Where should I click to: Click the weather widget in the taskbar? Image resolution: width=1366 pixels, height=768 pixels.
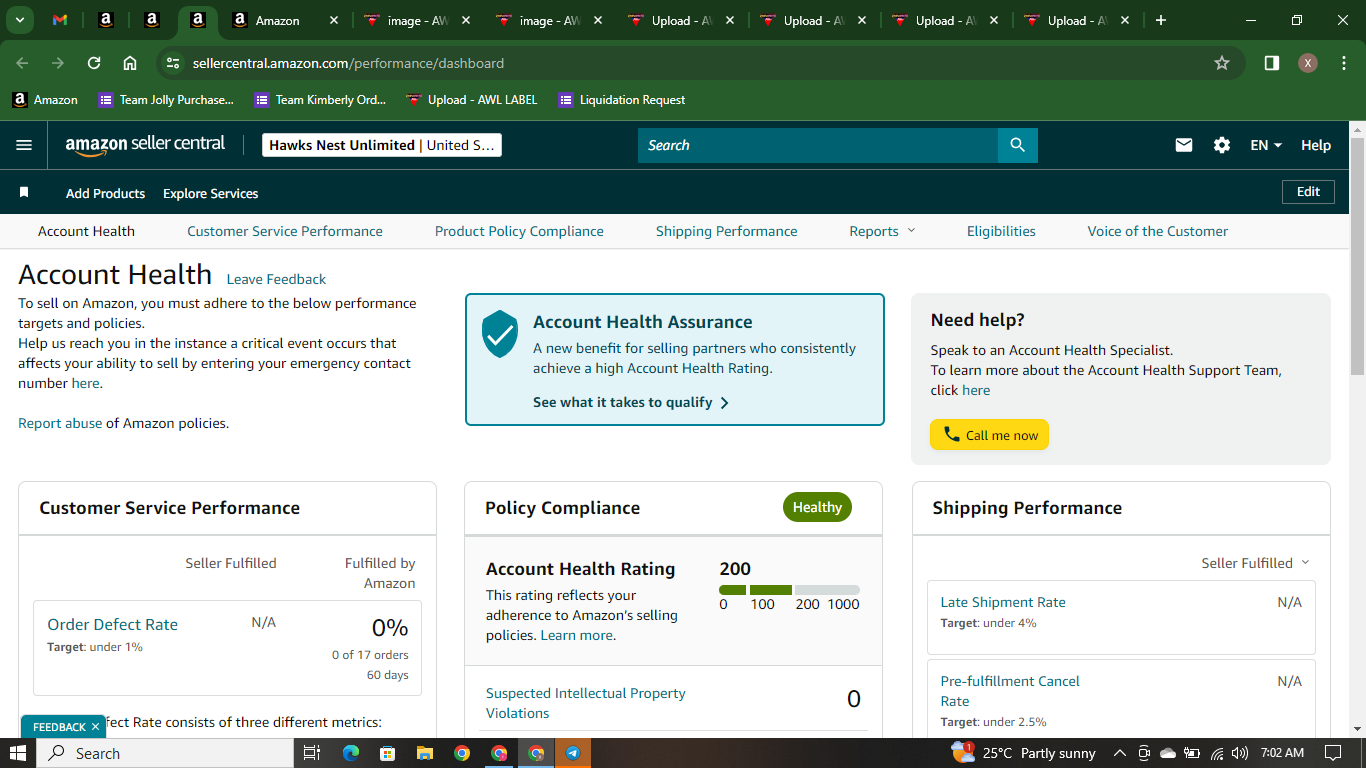(1023, 753)
